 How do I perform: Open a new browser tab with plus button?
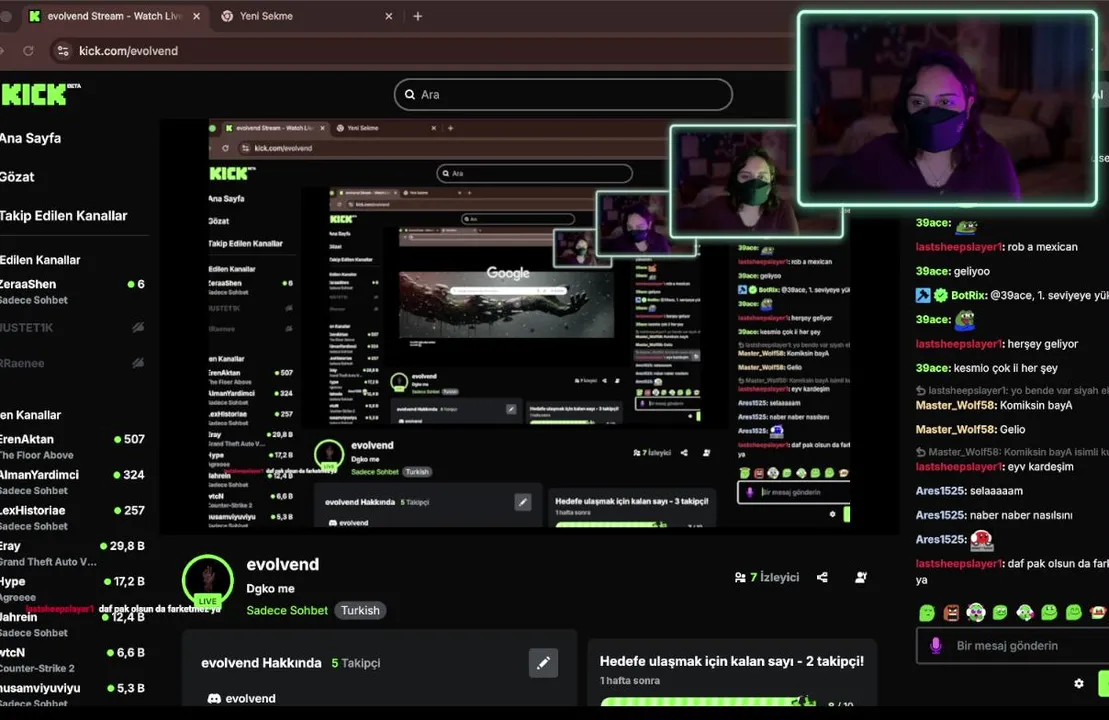[x=417, y=16]
